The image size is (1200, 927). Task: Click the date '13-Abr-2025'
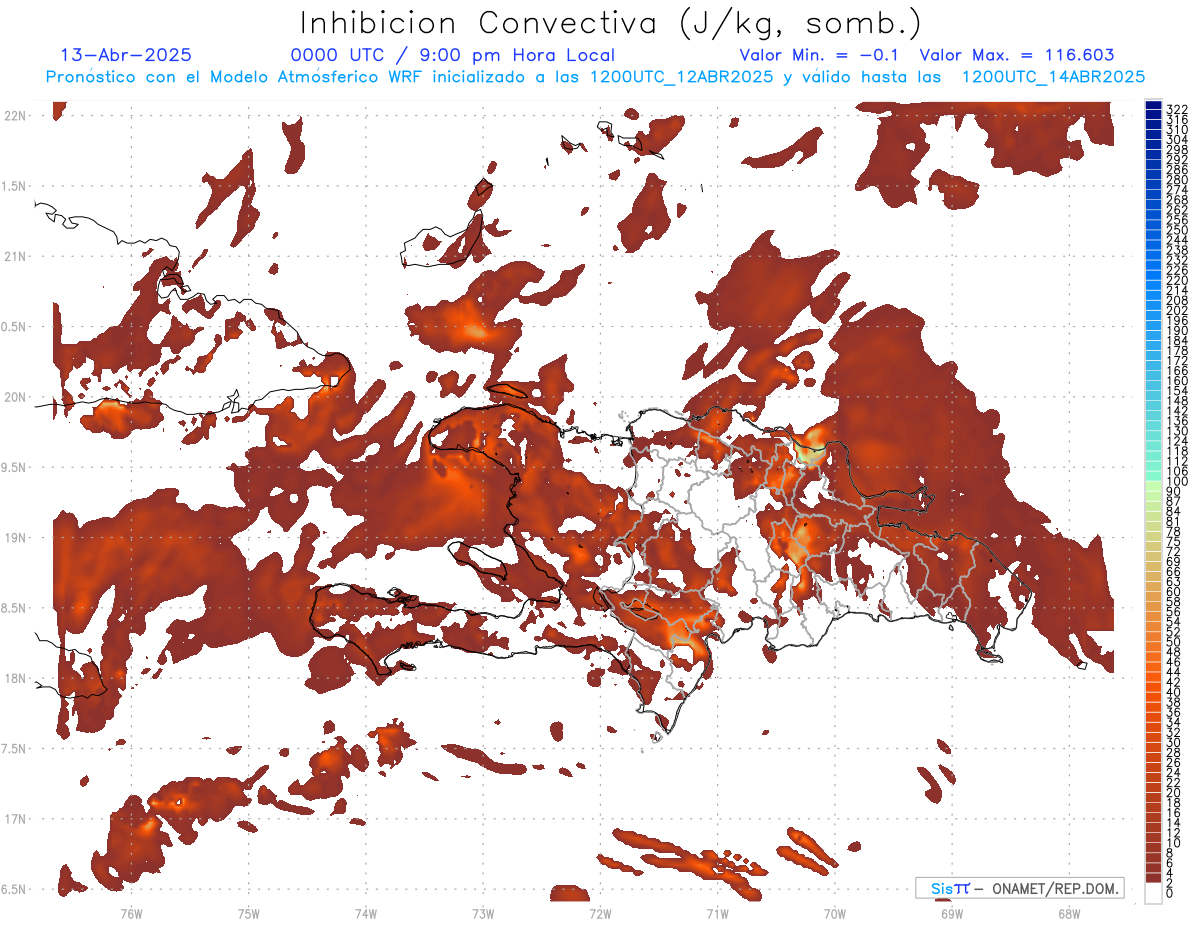point(126,55)
